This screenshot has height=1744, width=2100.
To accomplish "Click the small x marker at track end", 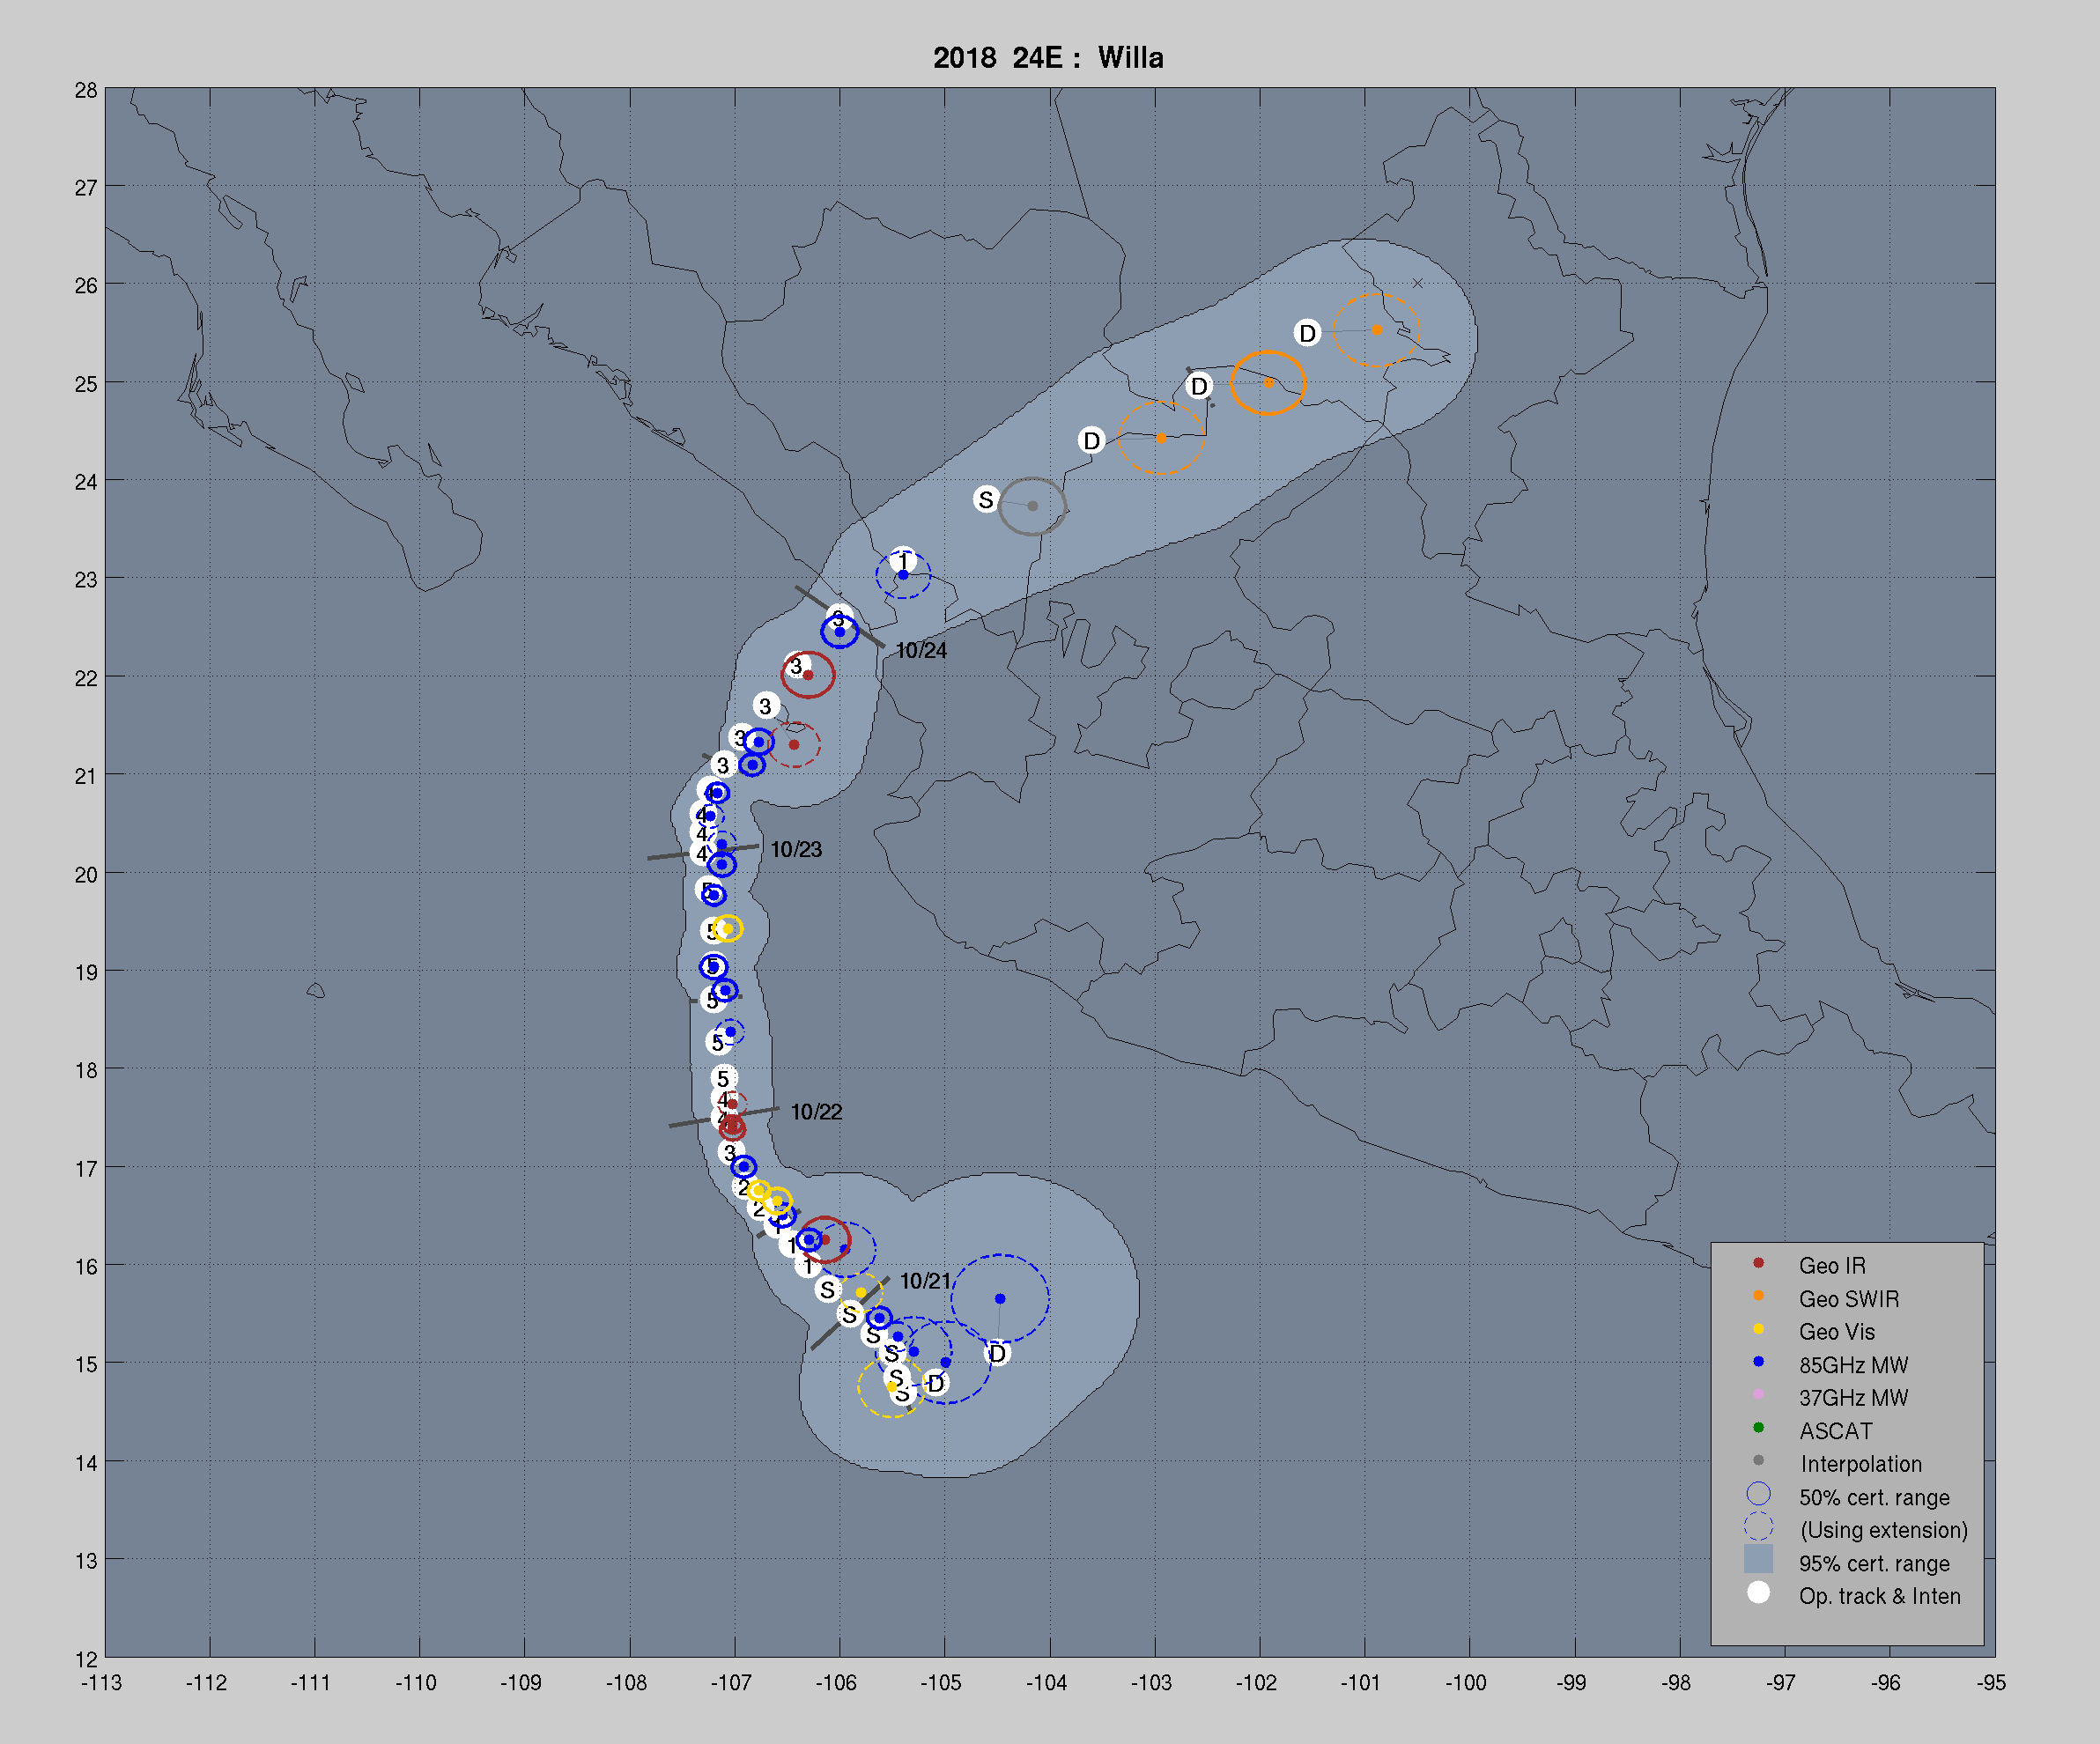I will click(1417, 283).
